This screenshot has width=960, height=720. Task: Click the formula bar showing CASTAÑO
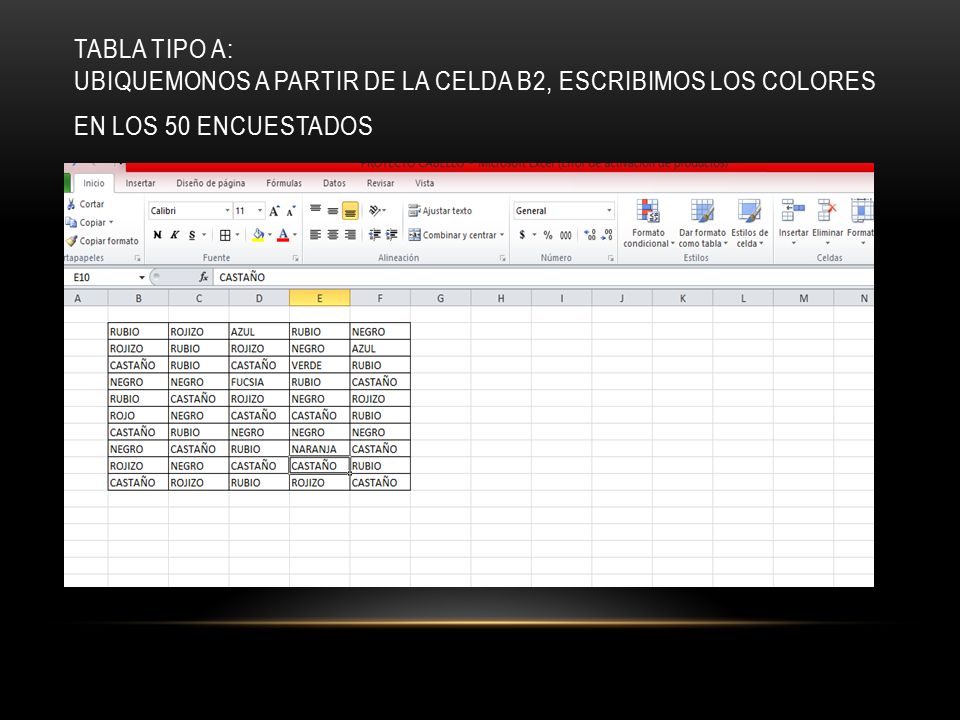click(542, 277)
